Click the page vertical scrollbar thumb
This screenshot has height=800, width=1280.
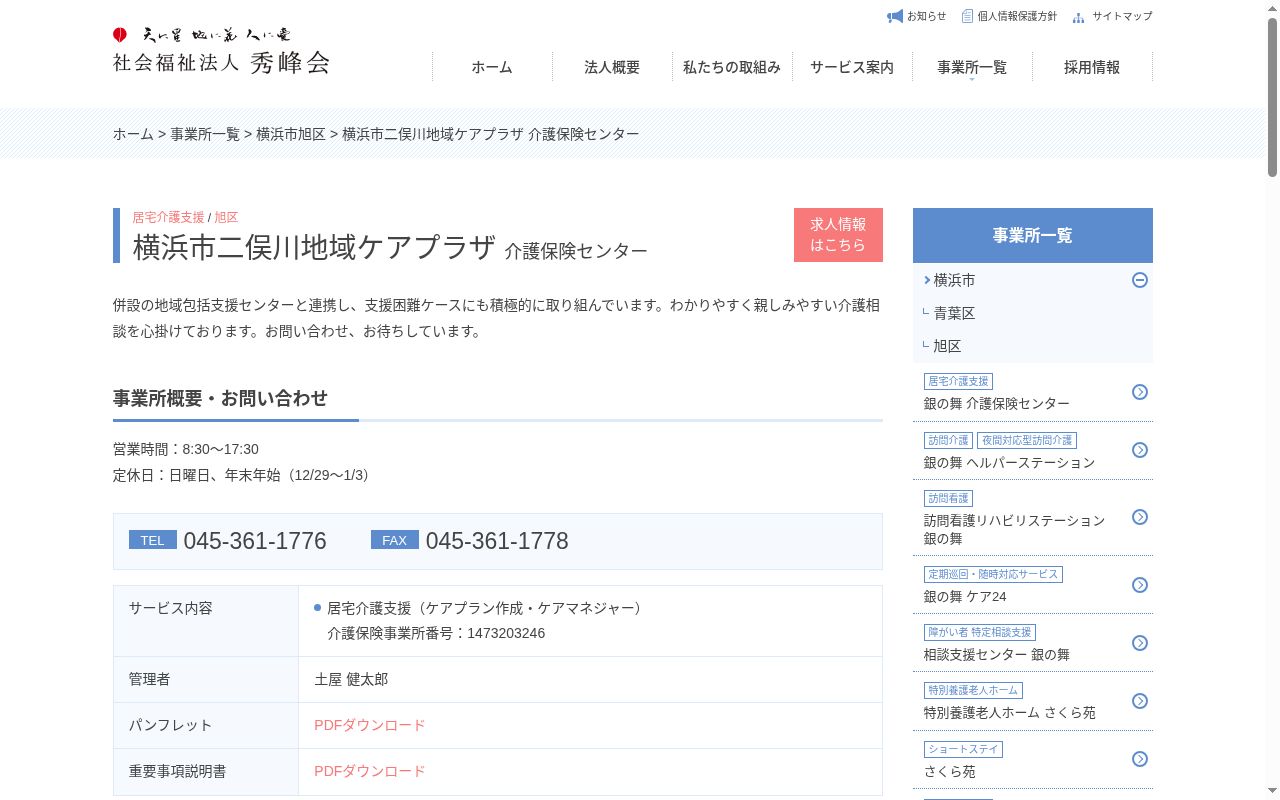[1273, 96]
